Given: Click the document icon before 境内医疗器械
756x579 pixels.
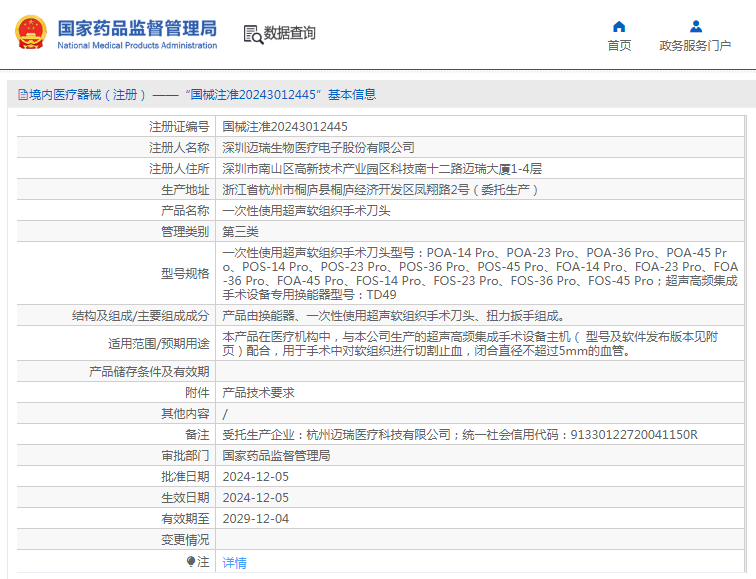Looking at the screenshot, I should [x=22, y=95].
